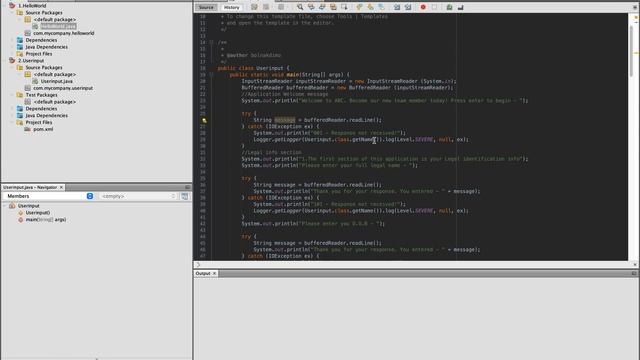Select Source Packages under 1.HelloWorld
Viewport: 640px width, 360px height.
pos(44,13)
